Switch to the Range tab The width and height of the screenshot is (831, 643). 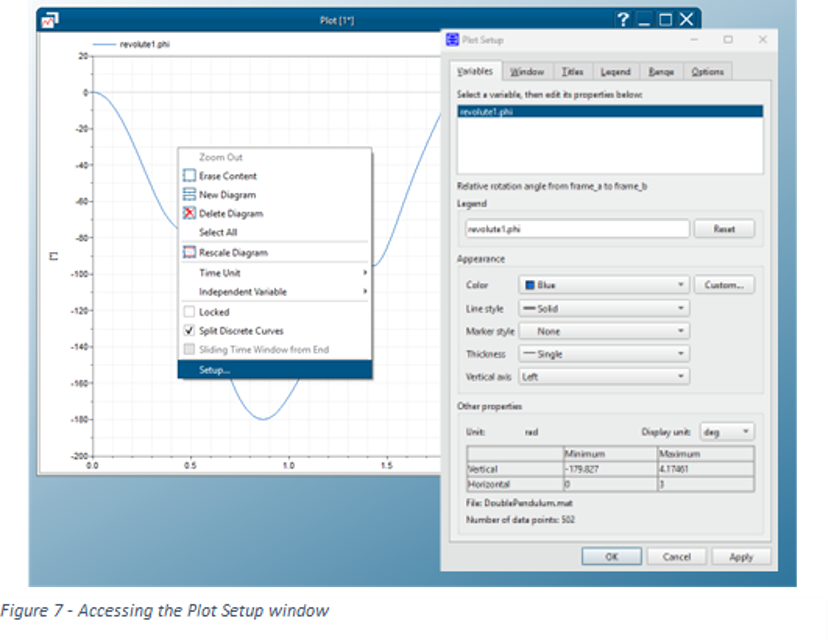(x=661, y=72)
